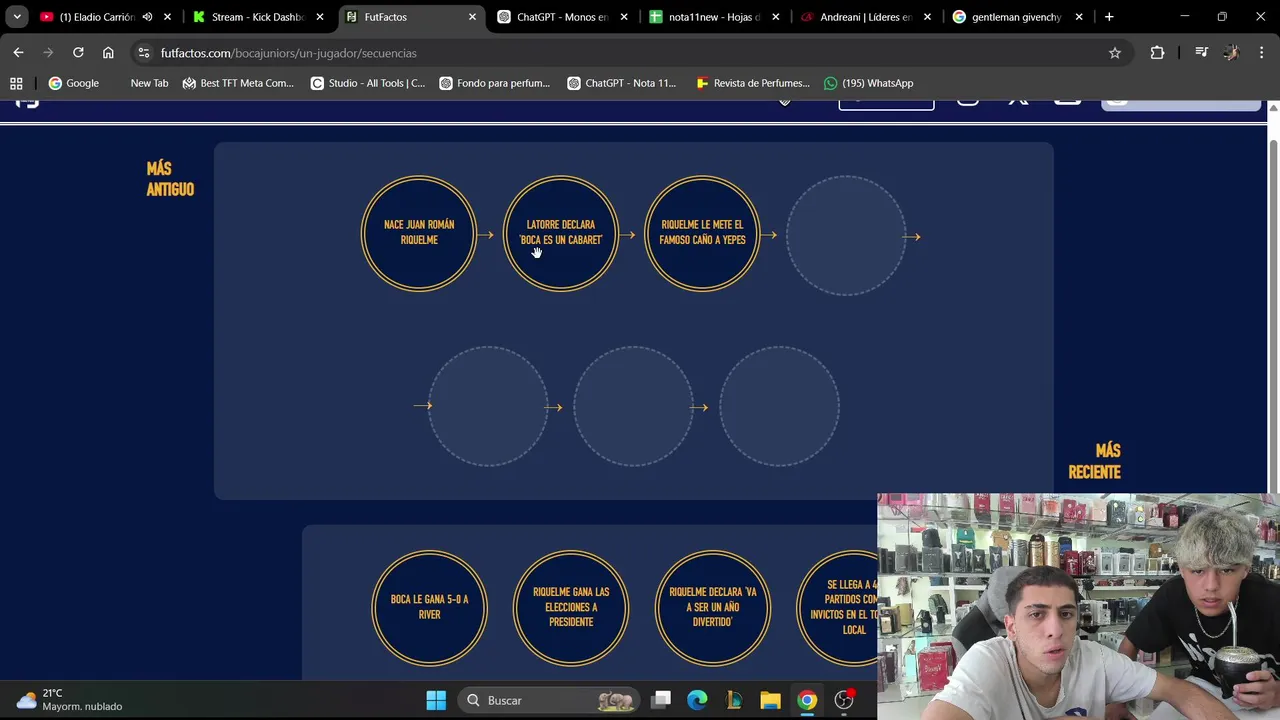Open the Best TFT Meta Comps bookmark
This screenshot has width=1280, height=720.
tap(238, 83)
